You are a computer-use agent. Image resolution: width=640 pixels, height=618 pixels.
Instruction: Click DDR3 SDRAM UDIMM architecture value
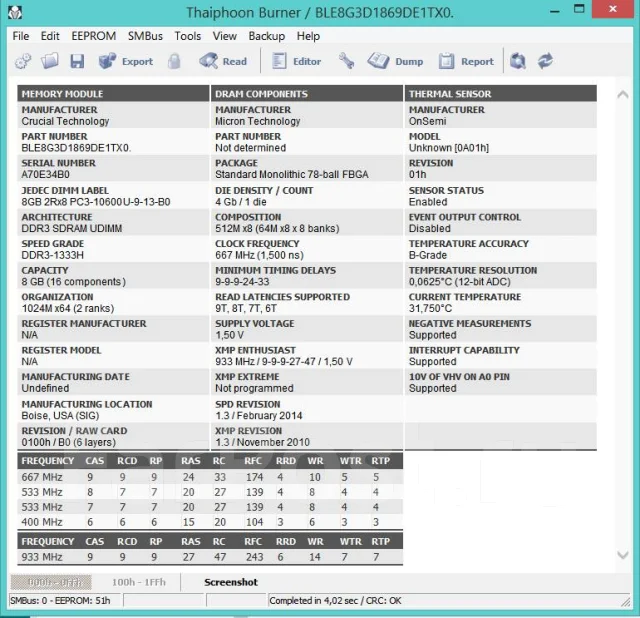(72, 229)
